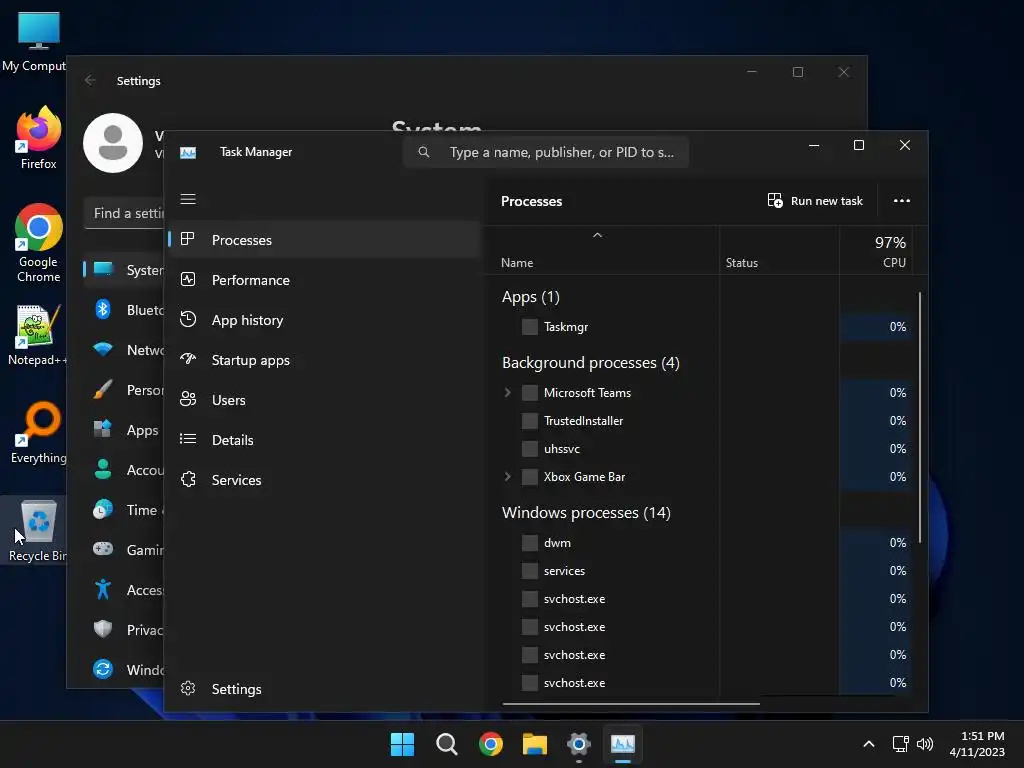1024x768 pixels.
Task: Open System category in Settings sidebar
Action: click(x=124, y=270)
